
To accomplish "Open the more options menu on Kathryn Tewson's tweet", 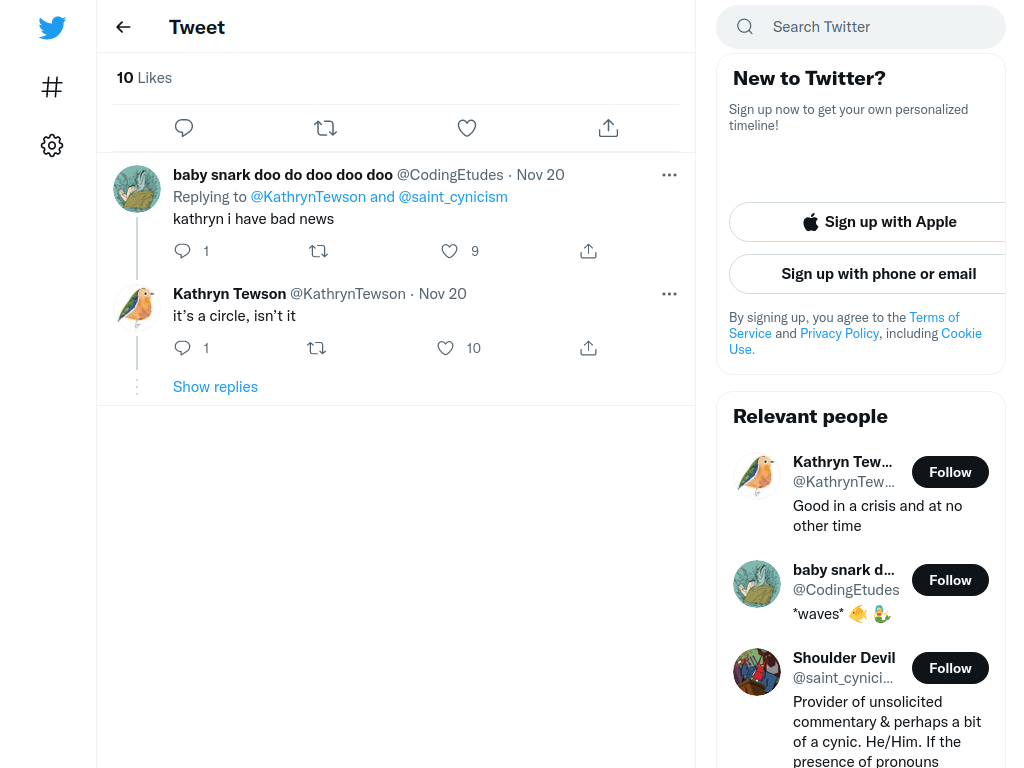I will pyautogui.click(x=669, y=294).
